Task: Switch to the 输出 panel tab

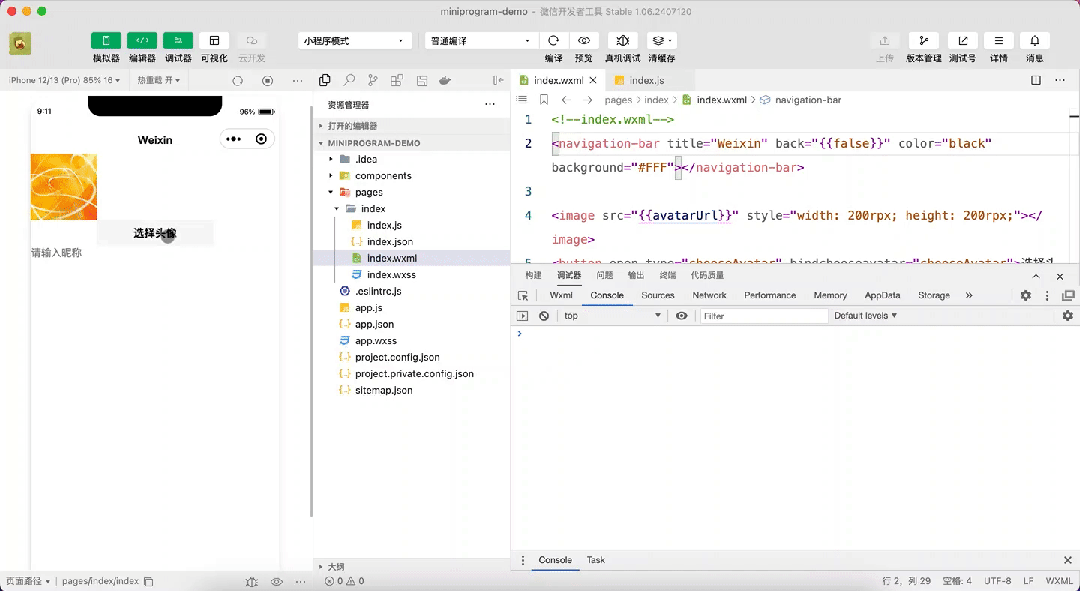Action: tap(636, 276)
